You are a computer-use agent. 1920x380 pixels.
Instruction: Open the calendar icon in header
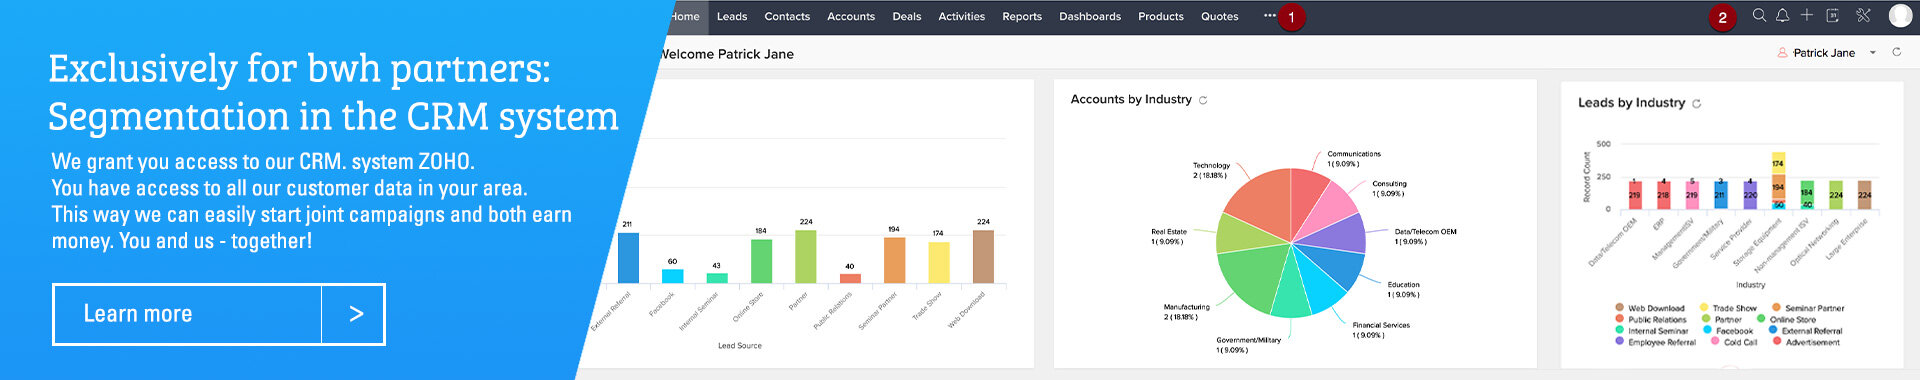click(x=1833, y=15)
